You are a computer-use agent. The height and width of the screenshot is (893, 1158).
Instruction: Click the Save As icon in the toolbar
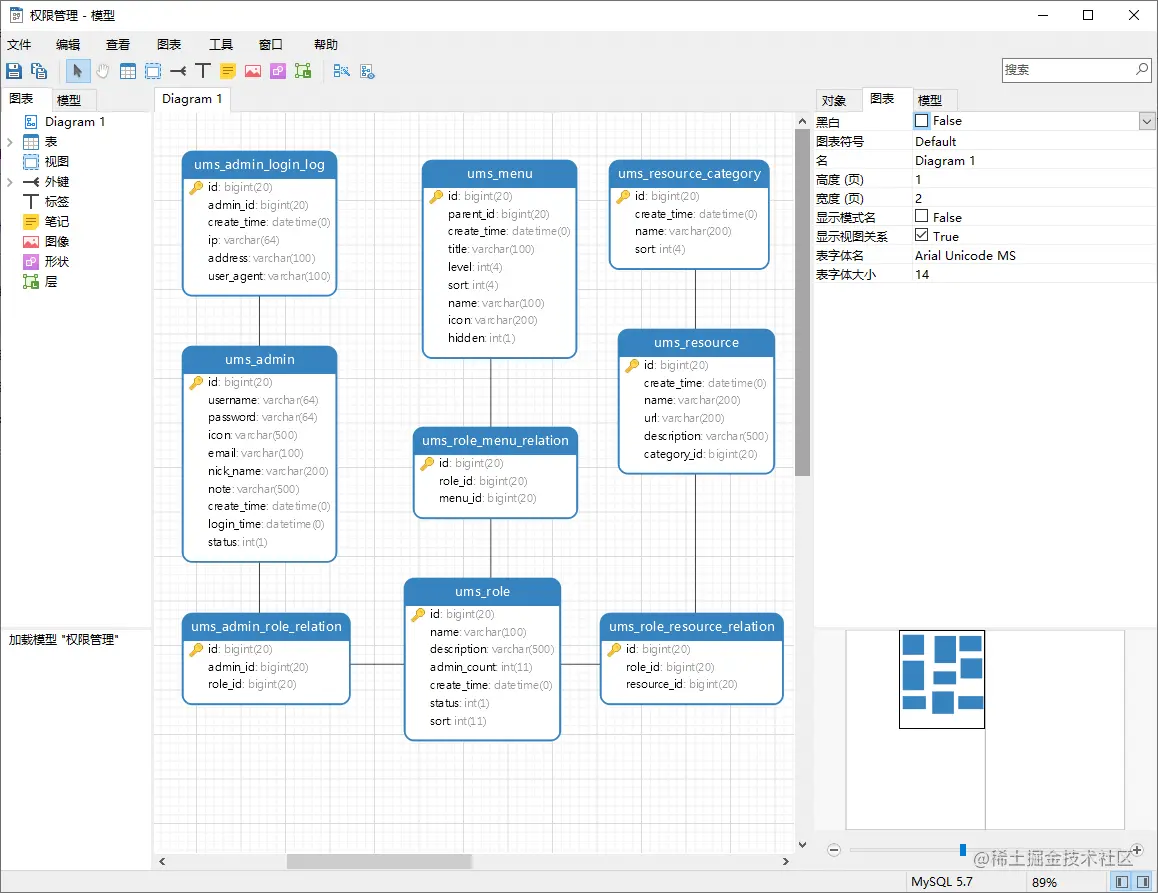[38, 71]
